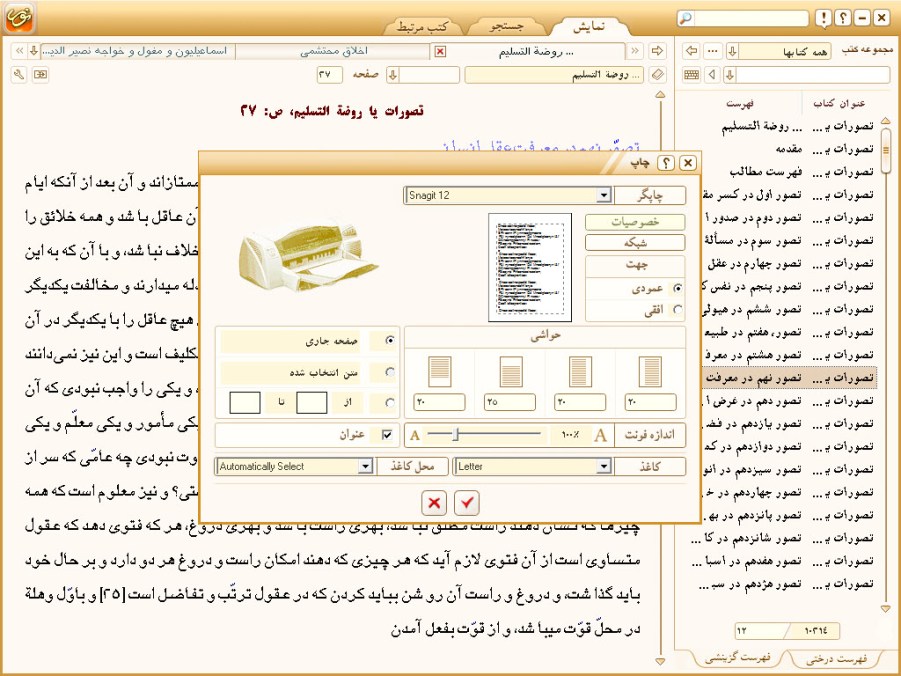The image size is (901, 676).
Task: Switch to the کتب مرتبط tab
Action: 423,26
